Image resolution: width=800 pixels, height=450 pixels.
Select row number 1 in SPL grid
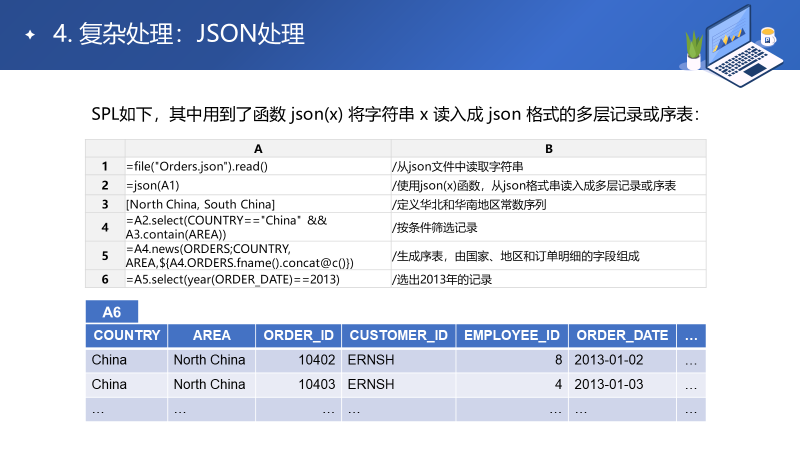pos(105,166)
